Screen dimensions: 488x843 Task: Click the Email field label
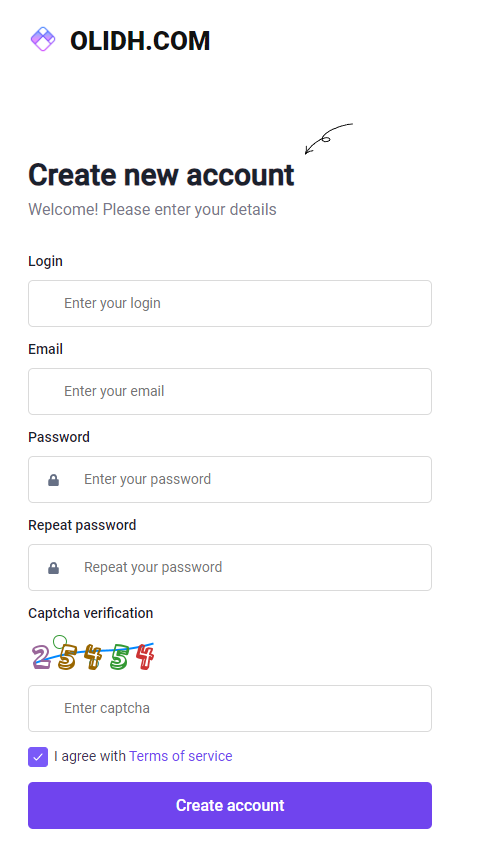coord(46,349)
